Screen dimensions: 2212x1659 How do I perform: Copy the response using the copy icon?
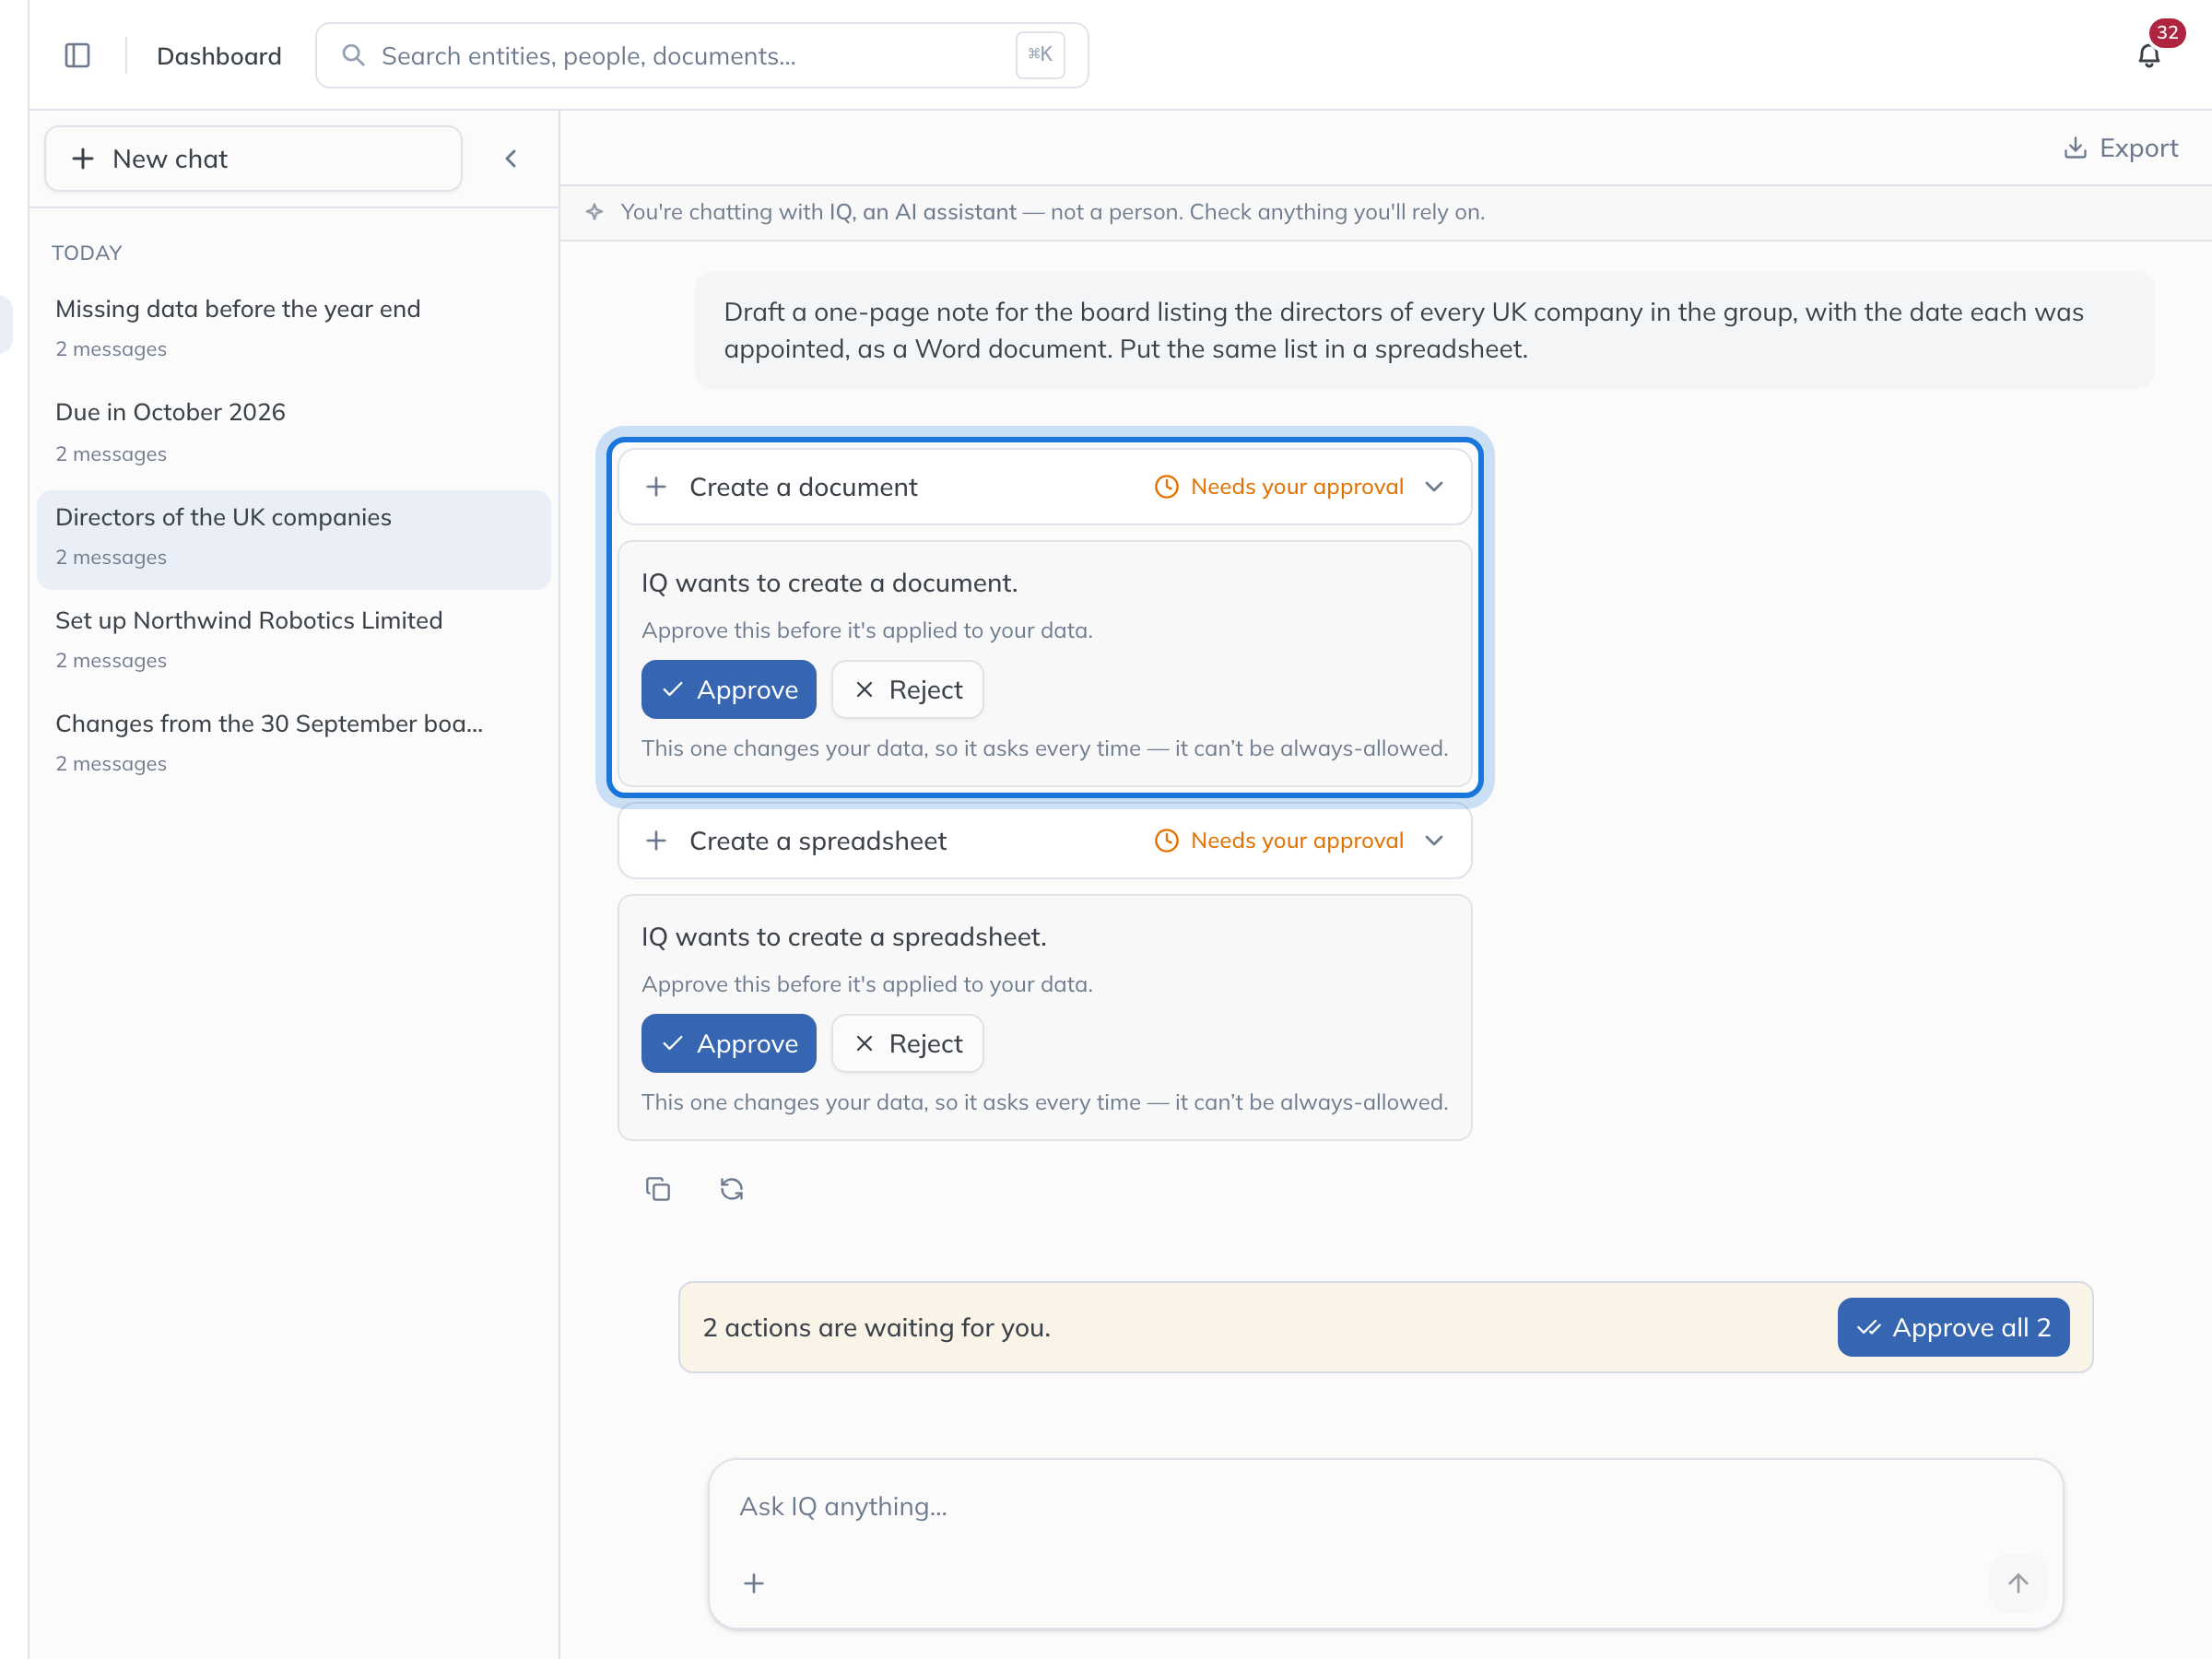[x=657, y=1189]
